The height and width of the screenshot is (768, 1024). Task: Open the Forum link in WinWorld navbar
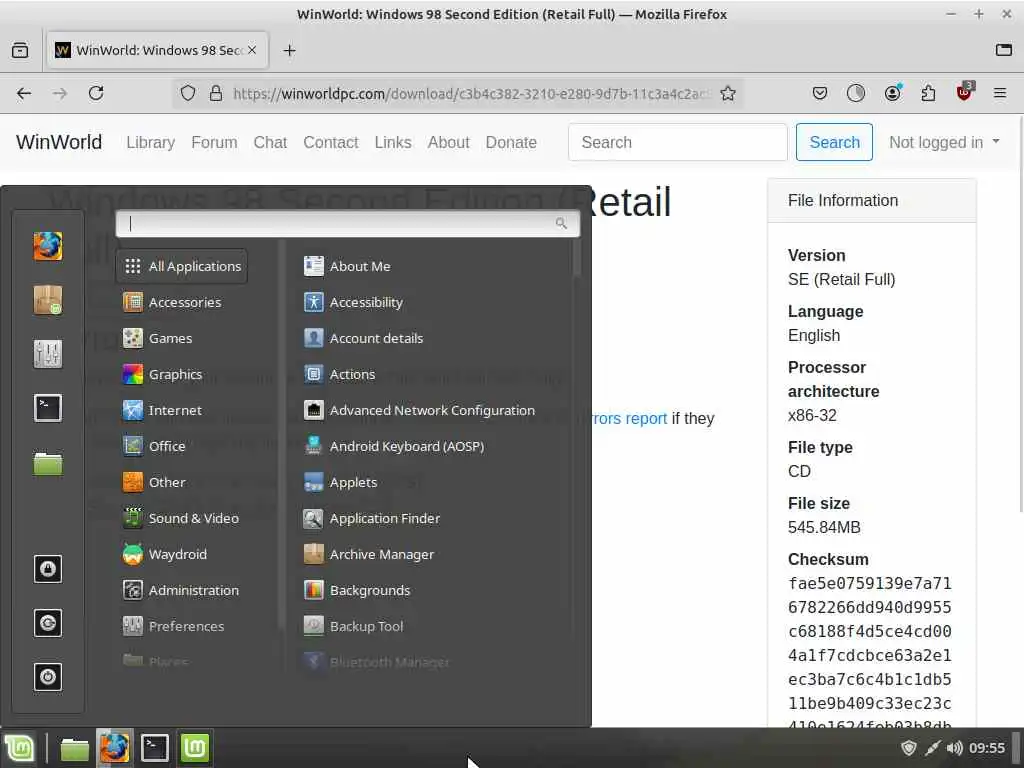214,142
